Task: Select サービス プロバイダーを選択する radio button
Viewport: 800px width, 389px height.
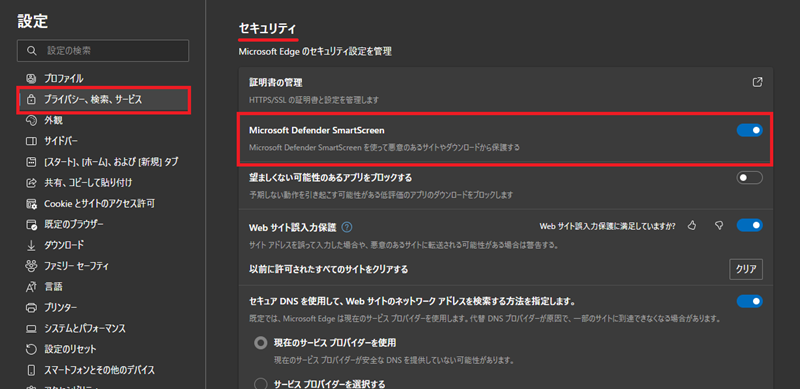Action: click(x=260, y=383)
